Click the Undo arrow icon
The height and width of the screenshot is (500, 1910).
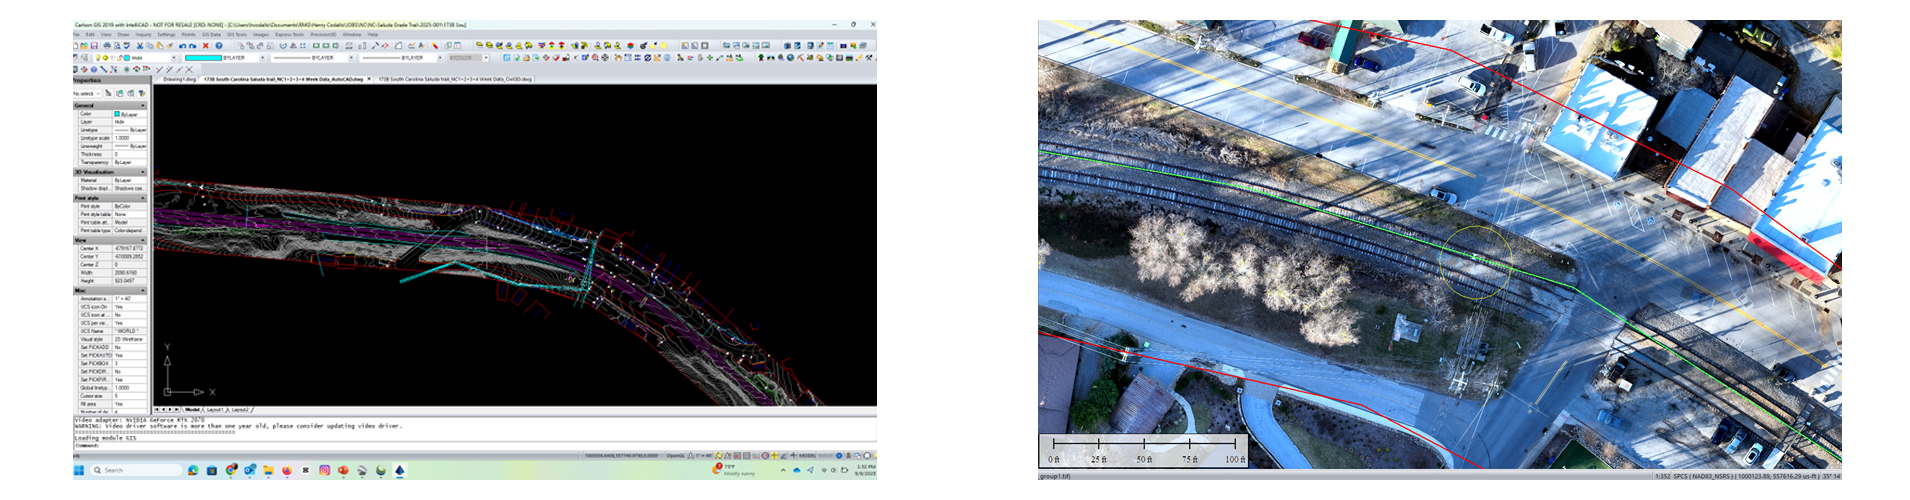(183, 46)
